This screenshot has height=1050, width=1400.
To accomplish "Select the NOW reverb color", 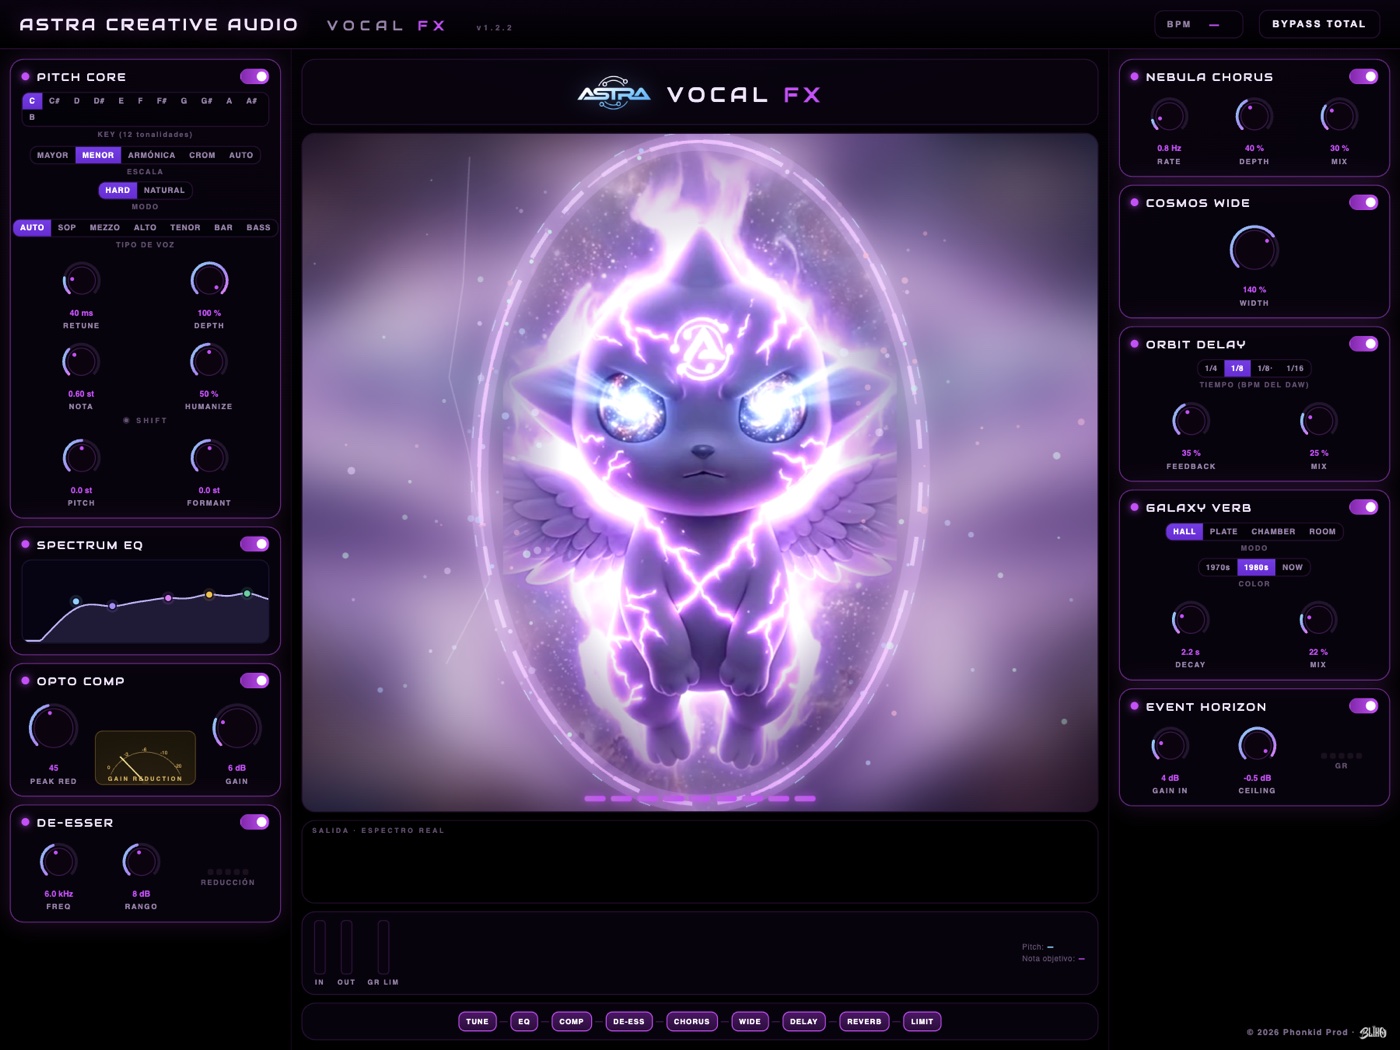I will point(1293,567).
